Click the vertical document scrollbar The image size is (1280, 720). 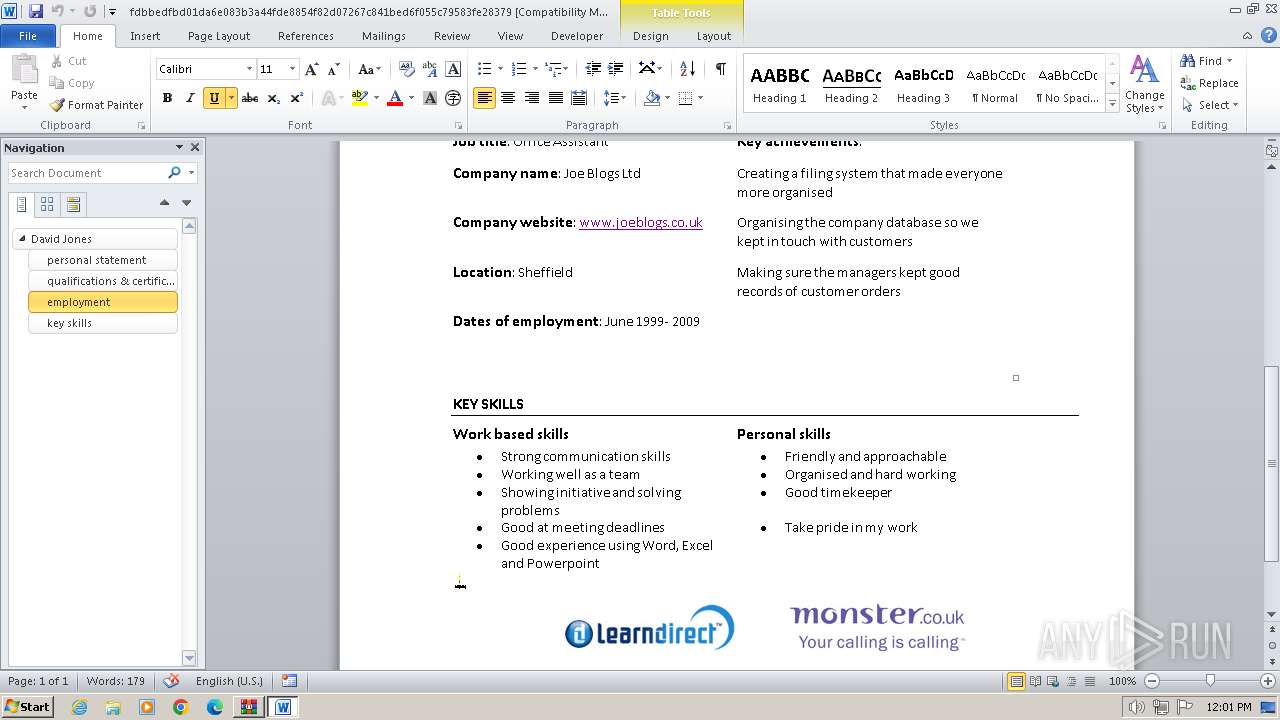coord(1271,463)
